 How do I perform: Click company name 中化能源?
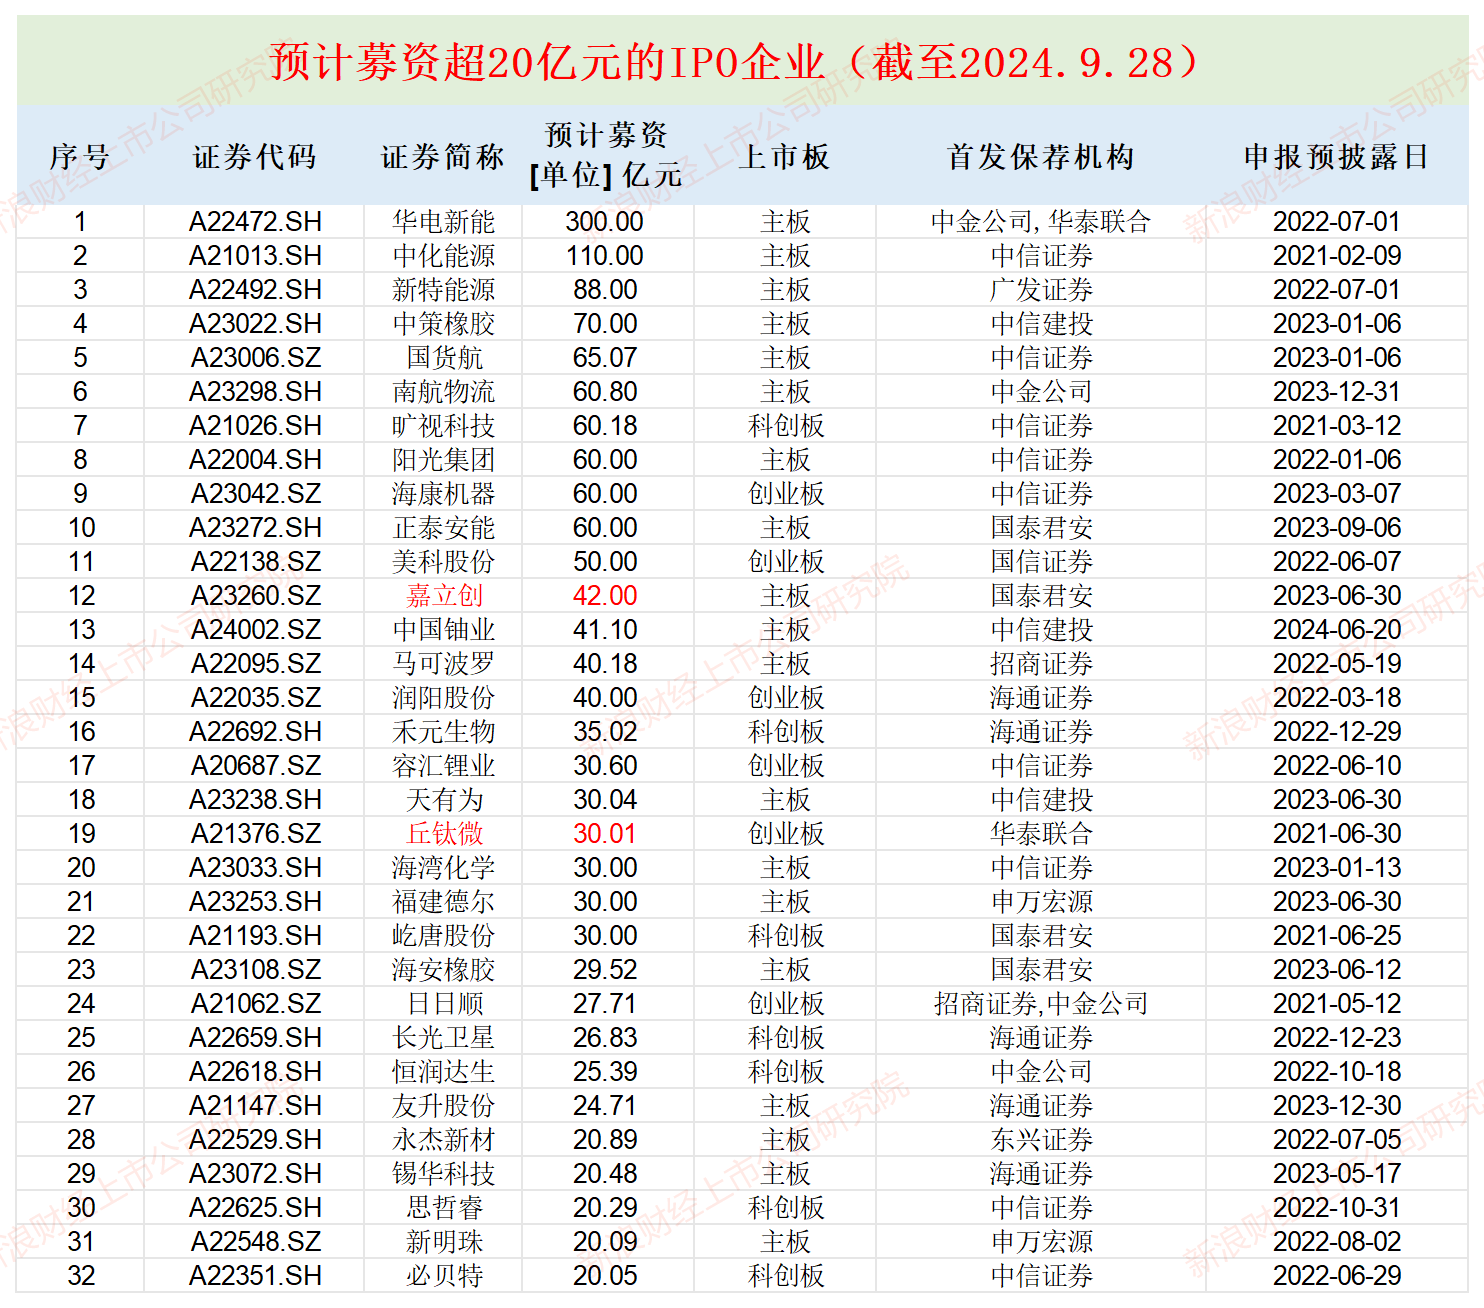443,256
